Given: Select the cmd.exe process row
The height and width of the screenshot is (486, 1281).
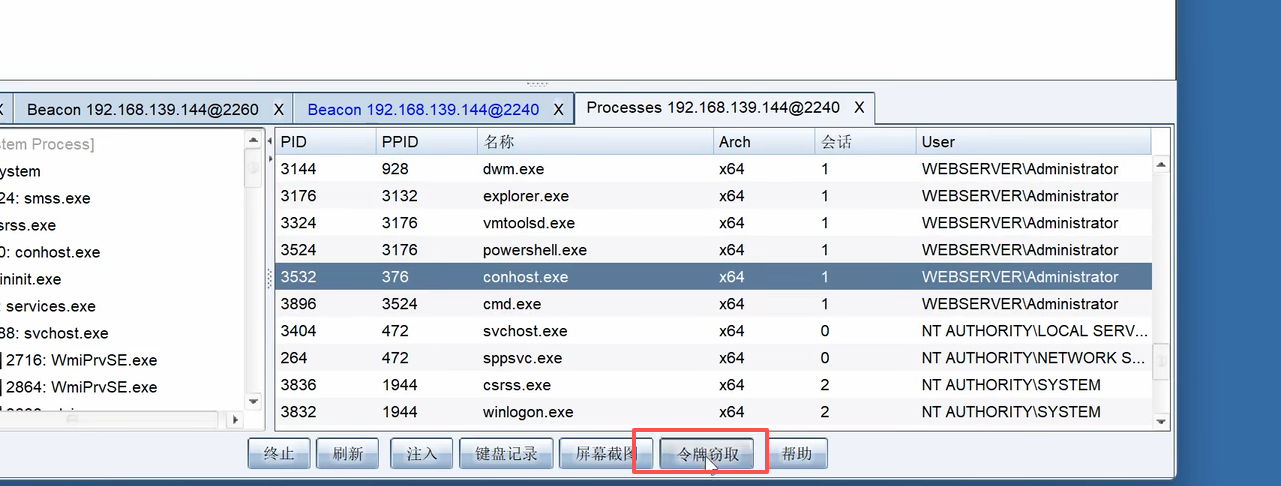Looking at the screenshot, I should 713,304.
